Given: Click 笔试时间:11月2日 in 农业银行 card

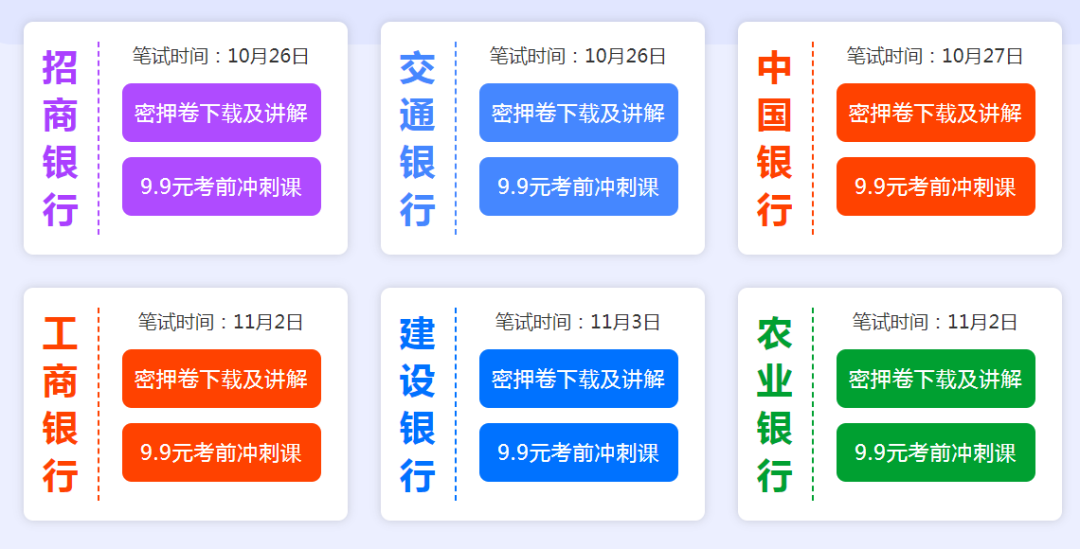Looking at the screenshot, I should click(x=935, y=322).
